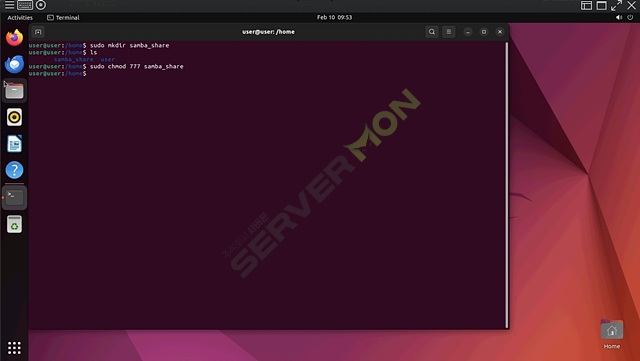Open Rhythmbox music player in the dock
The image size is (640, 361).
(x=14, y=117)
